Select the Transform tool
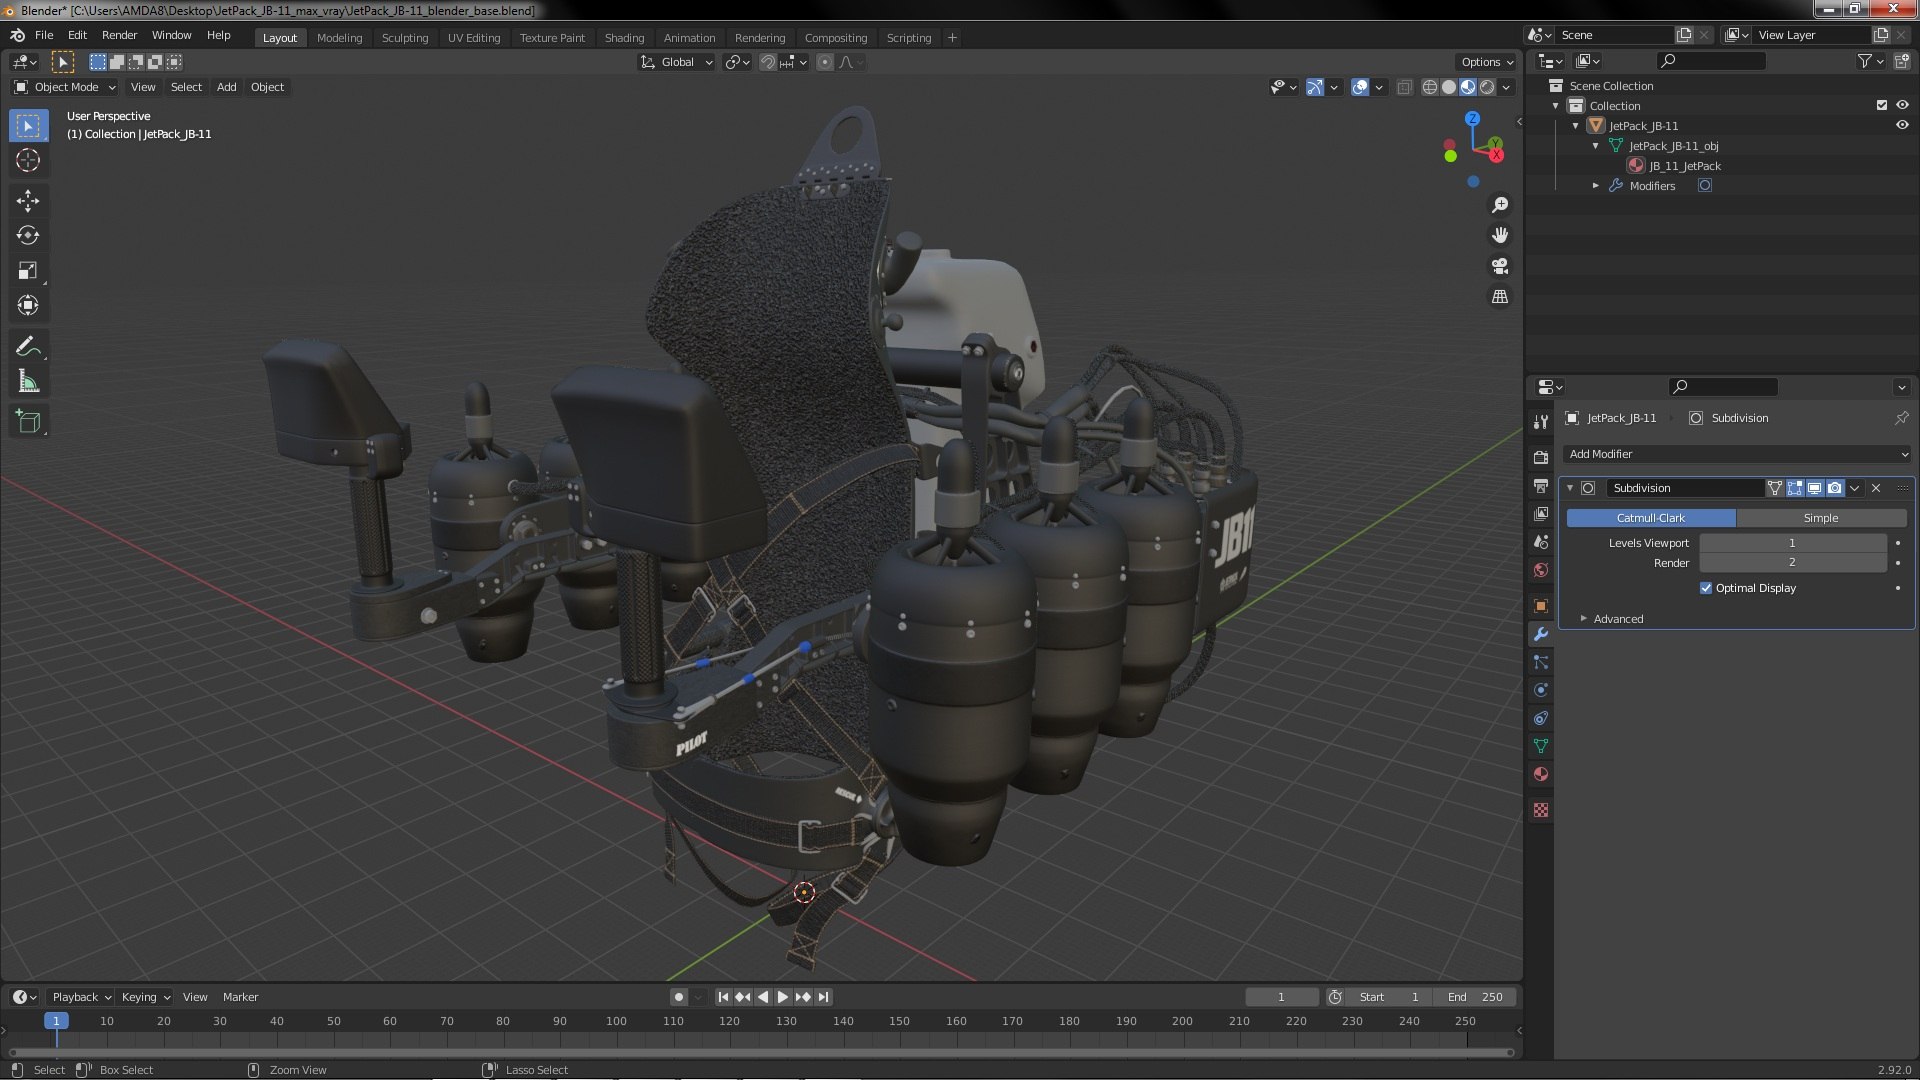This screenshot has height=1080, width=1920. pos(28,306)
